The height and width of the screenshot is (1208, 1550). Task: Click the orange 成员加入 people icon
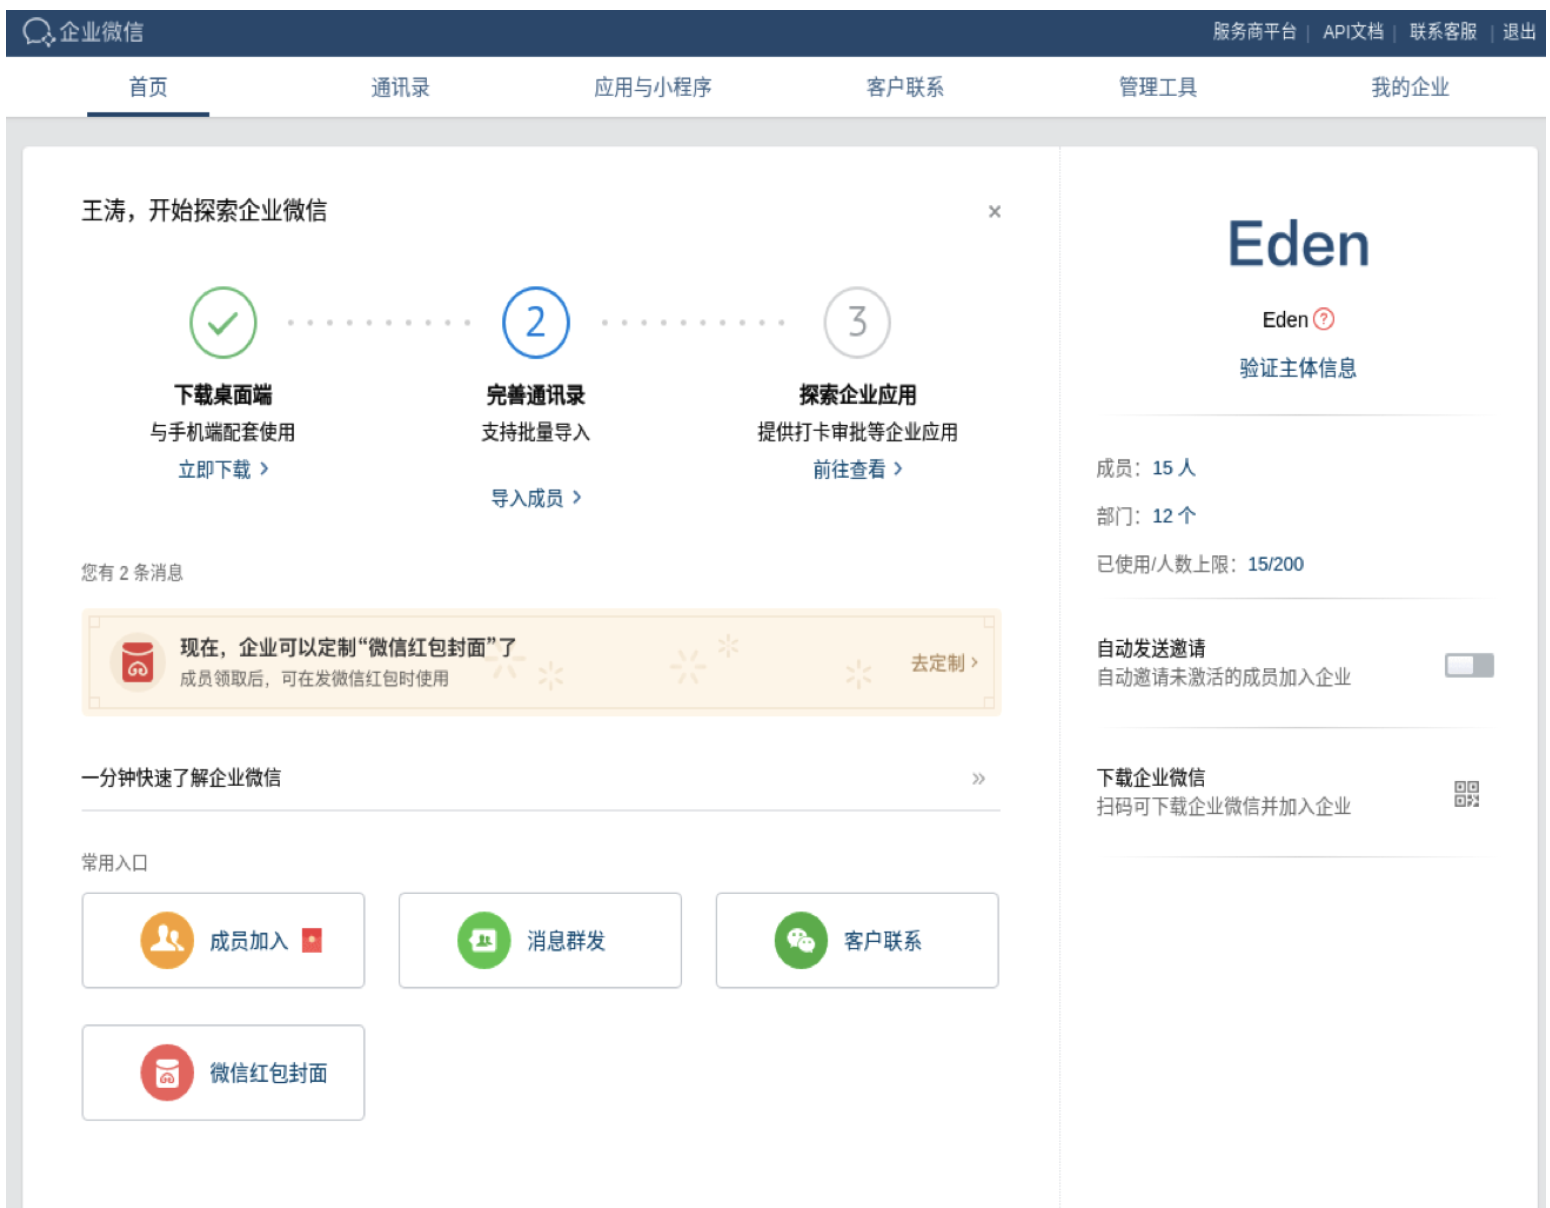[x=167, y=940]
